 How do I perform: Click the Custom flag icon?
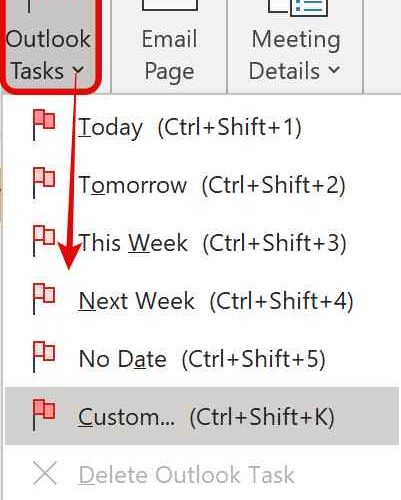pos(44,415)
